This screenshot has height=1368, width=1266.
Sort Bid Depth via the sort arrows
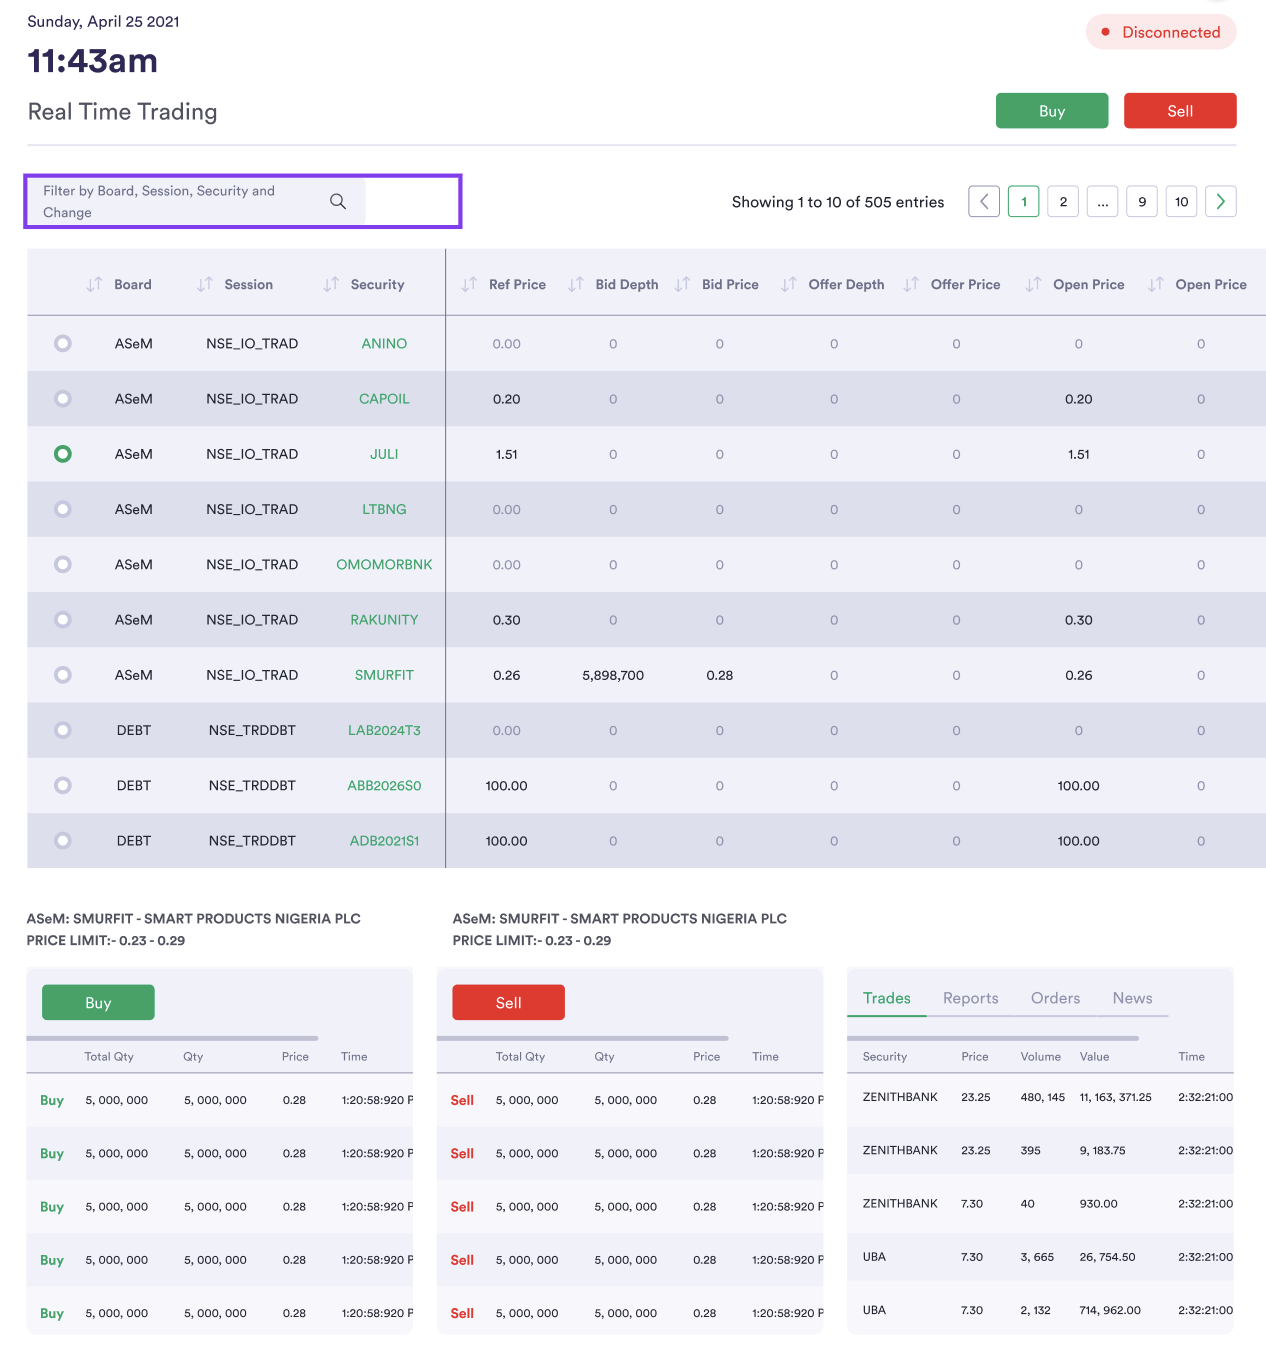[x=576, y=284]
